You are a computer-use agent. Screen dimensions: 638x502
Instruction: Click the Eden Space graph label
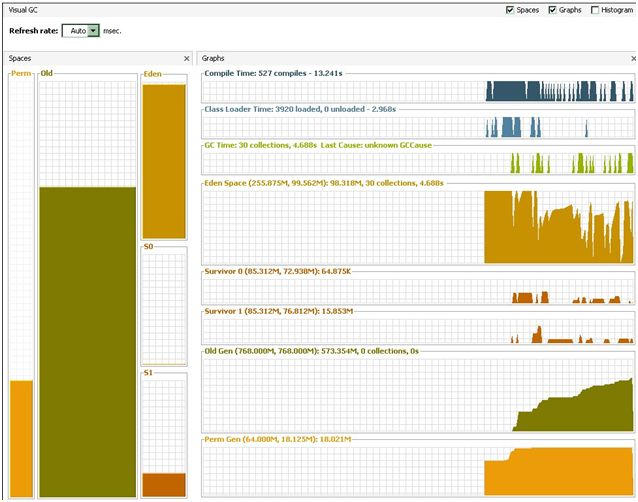click(x=324, y=183)
